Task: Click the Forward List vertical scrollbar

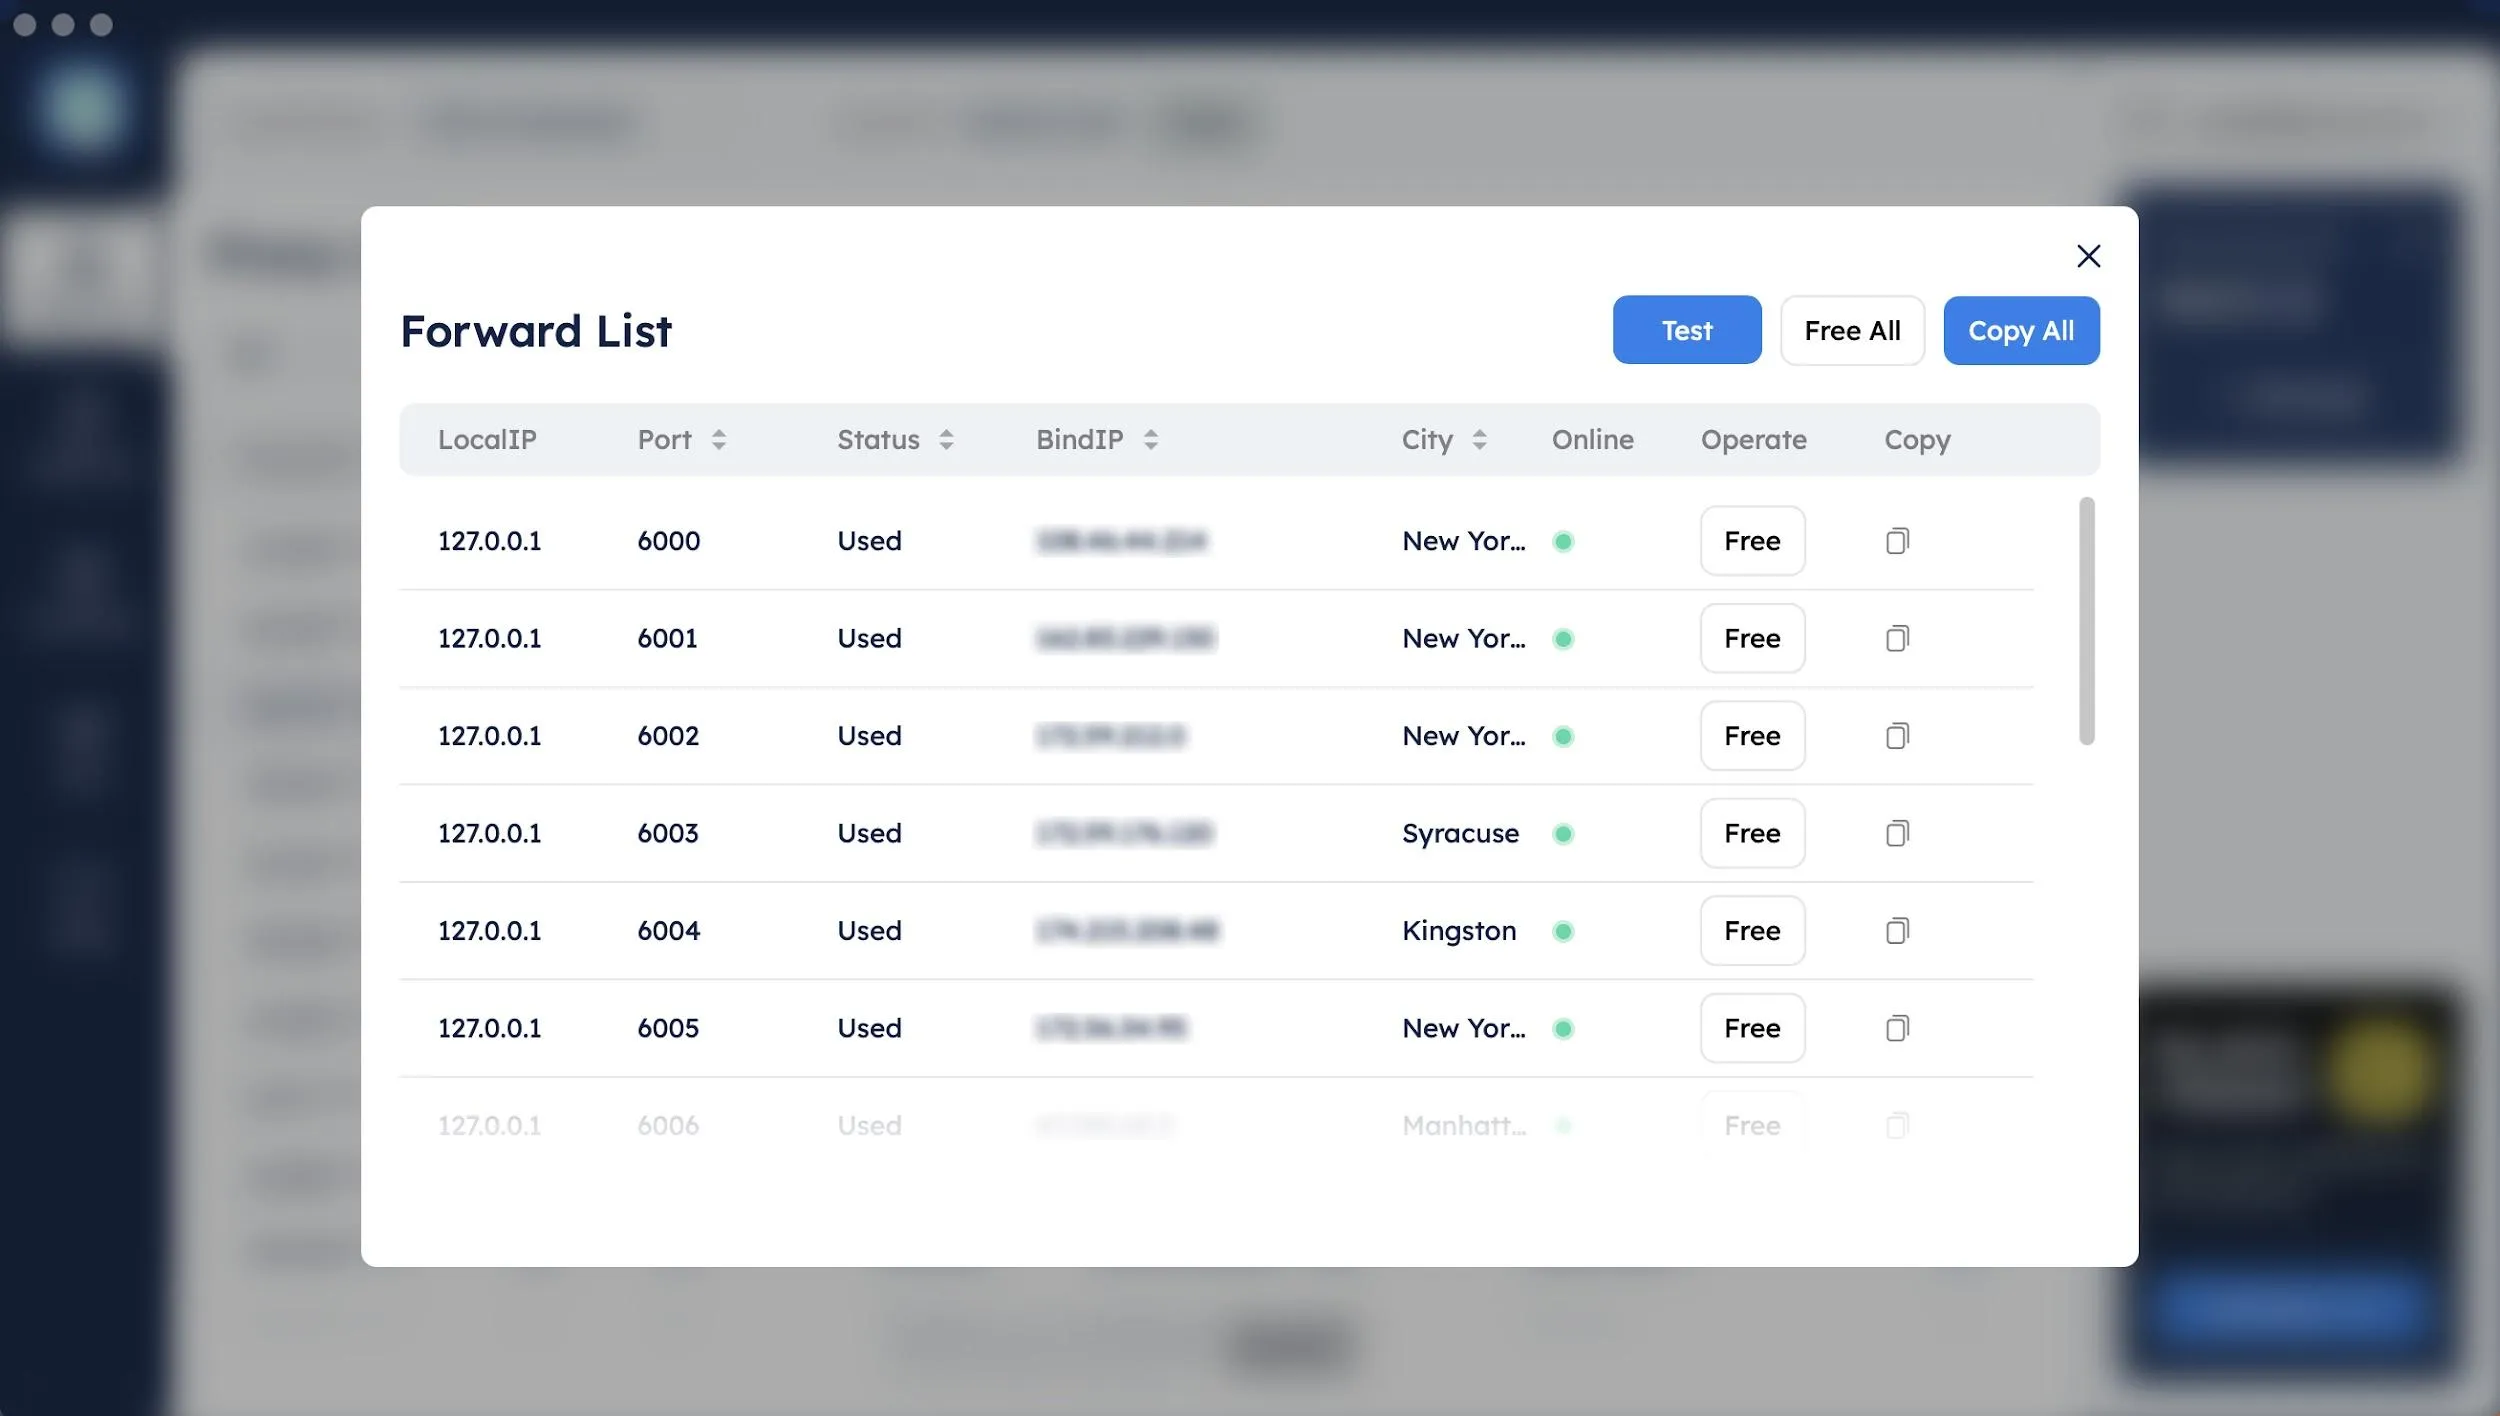Action: click(2086, 620)
